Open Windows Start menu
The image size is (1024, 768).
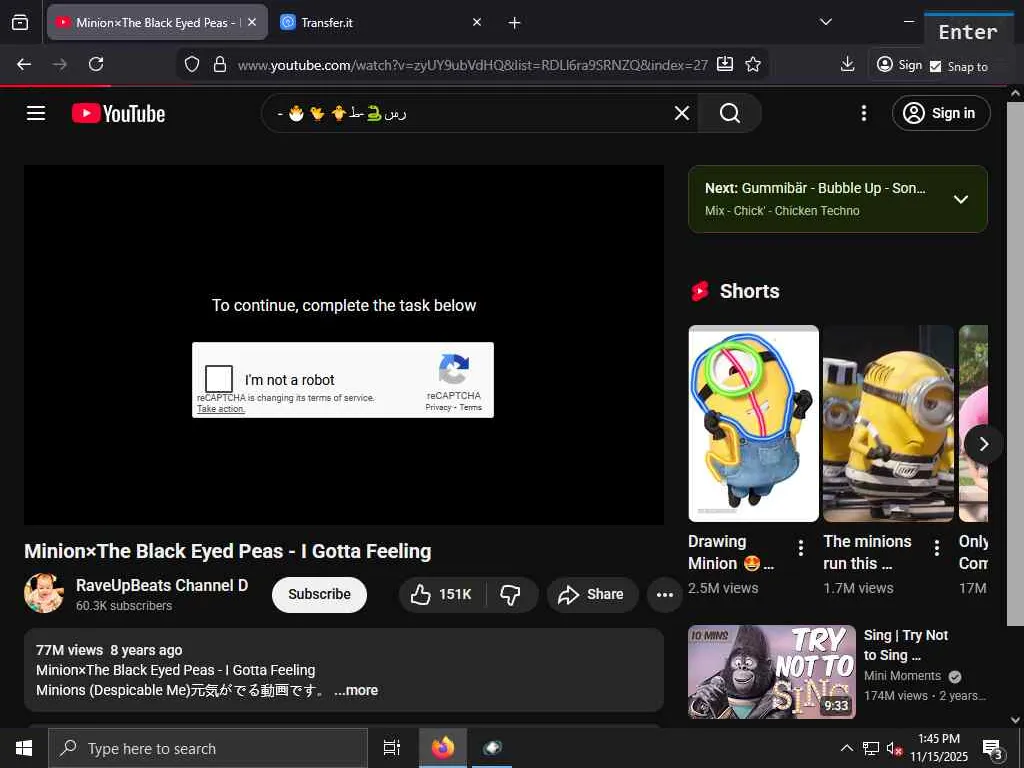pyautogui.click(x=24, y=748)
